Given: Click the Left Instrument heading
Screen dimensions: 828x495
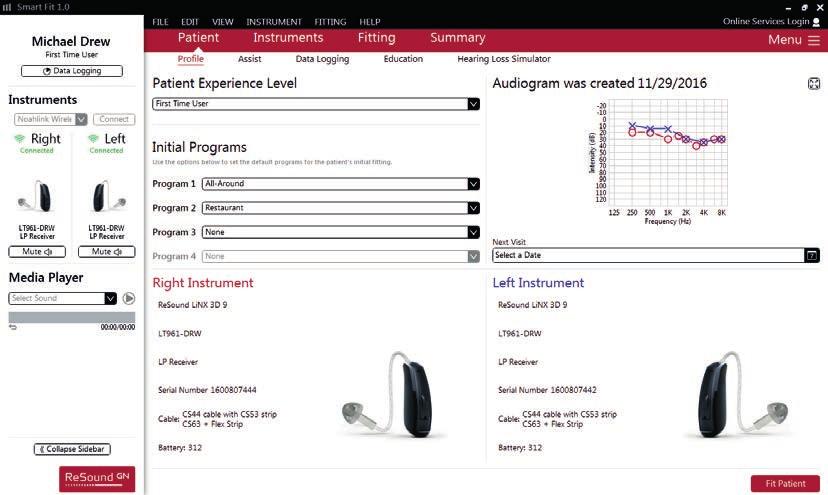Looking at the screenshot, I should 538,283.
